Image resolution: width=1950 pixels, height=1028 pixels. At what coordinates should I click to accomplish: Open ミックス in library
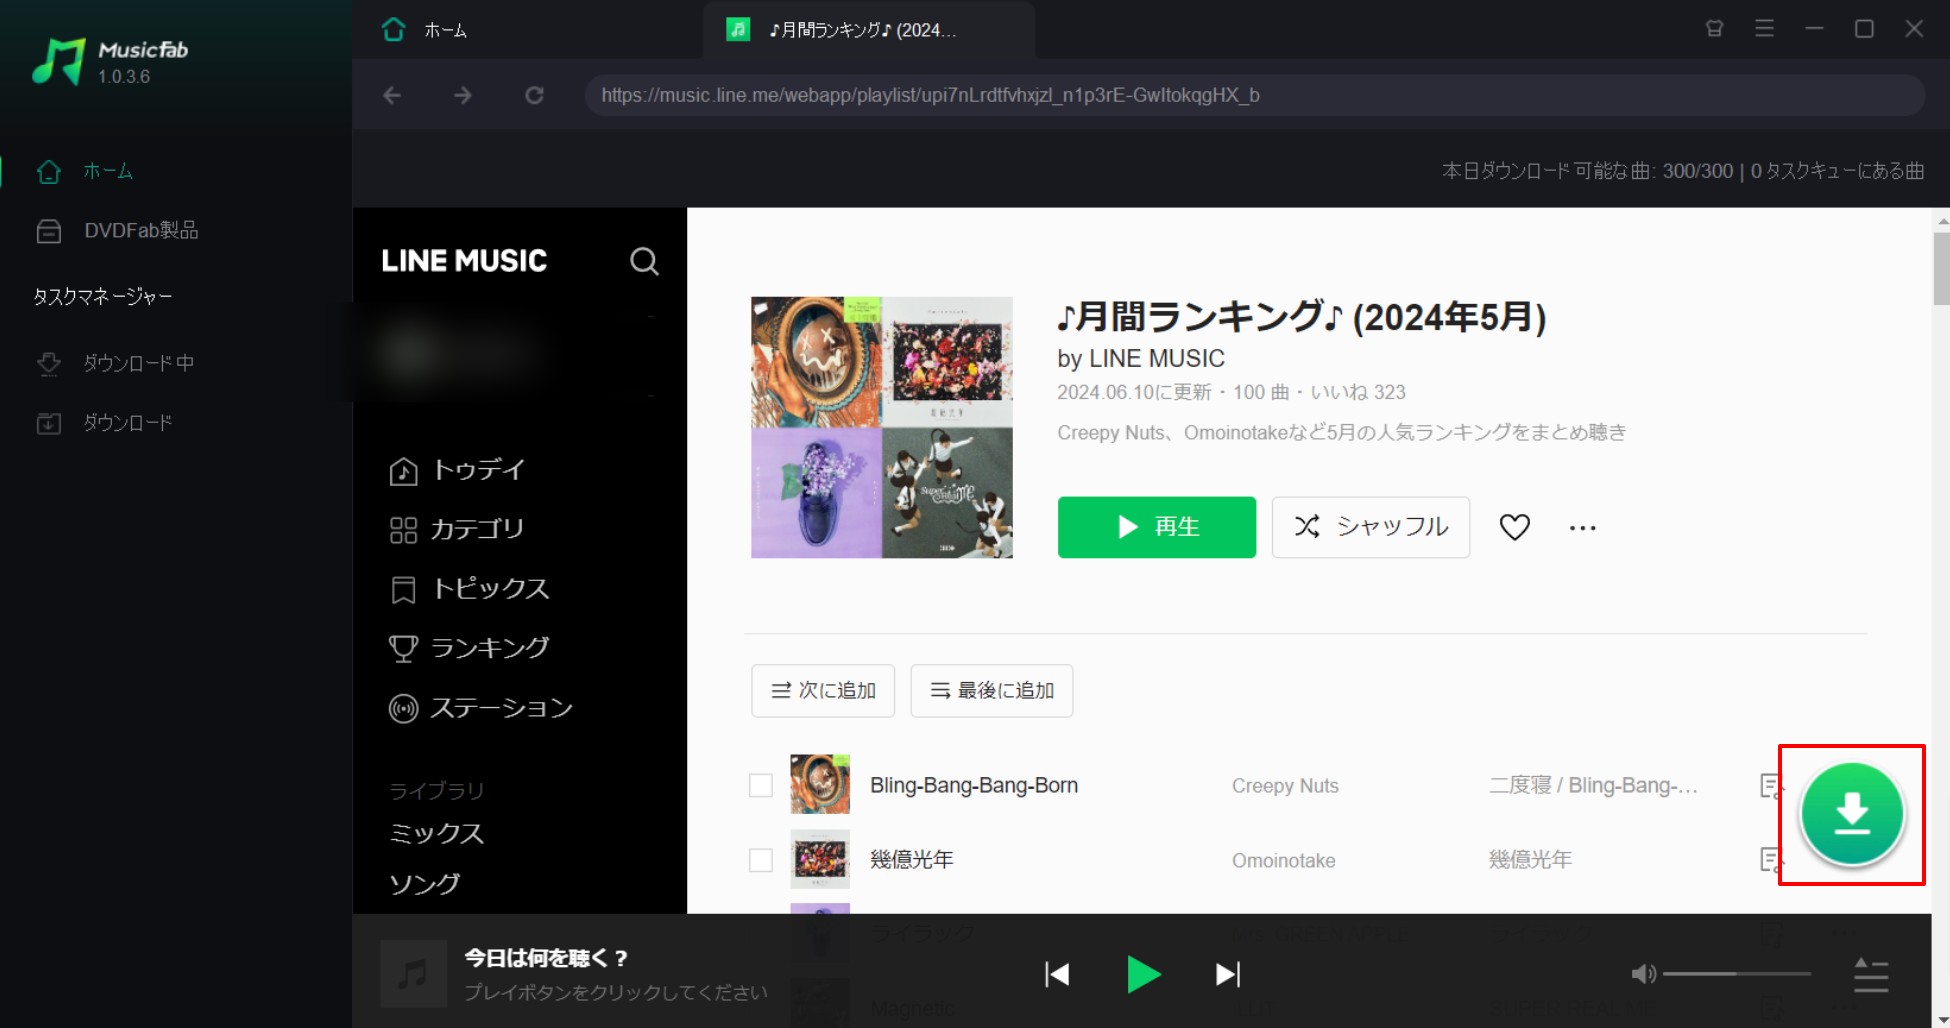tap(436, 834)
